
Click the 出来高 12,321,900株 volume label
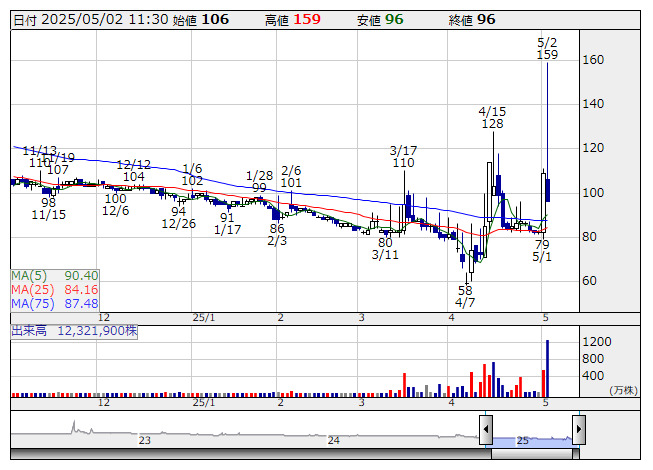[74, 328]
